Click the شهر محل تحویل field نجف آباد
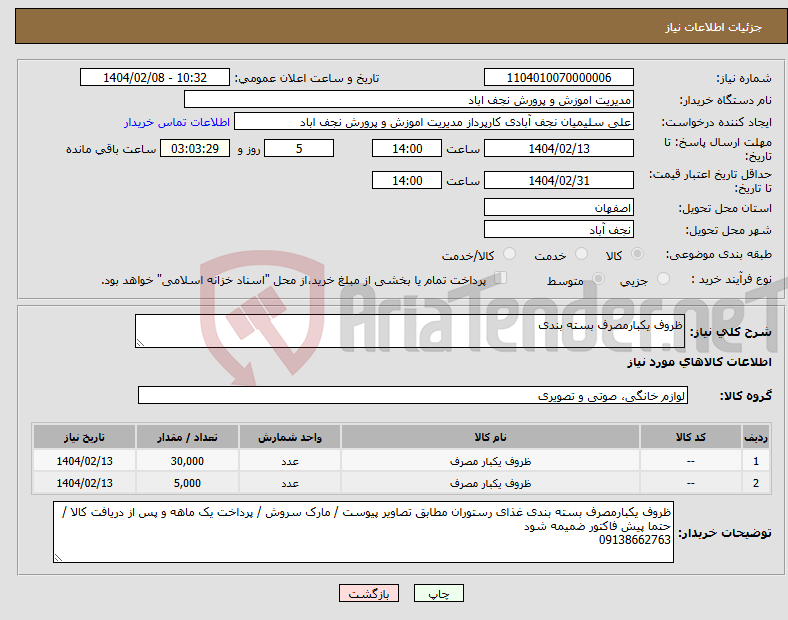Viewport: 788px width, 620px height. 558,229
